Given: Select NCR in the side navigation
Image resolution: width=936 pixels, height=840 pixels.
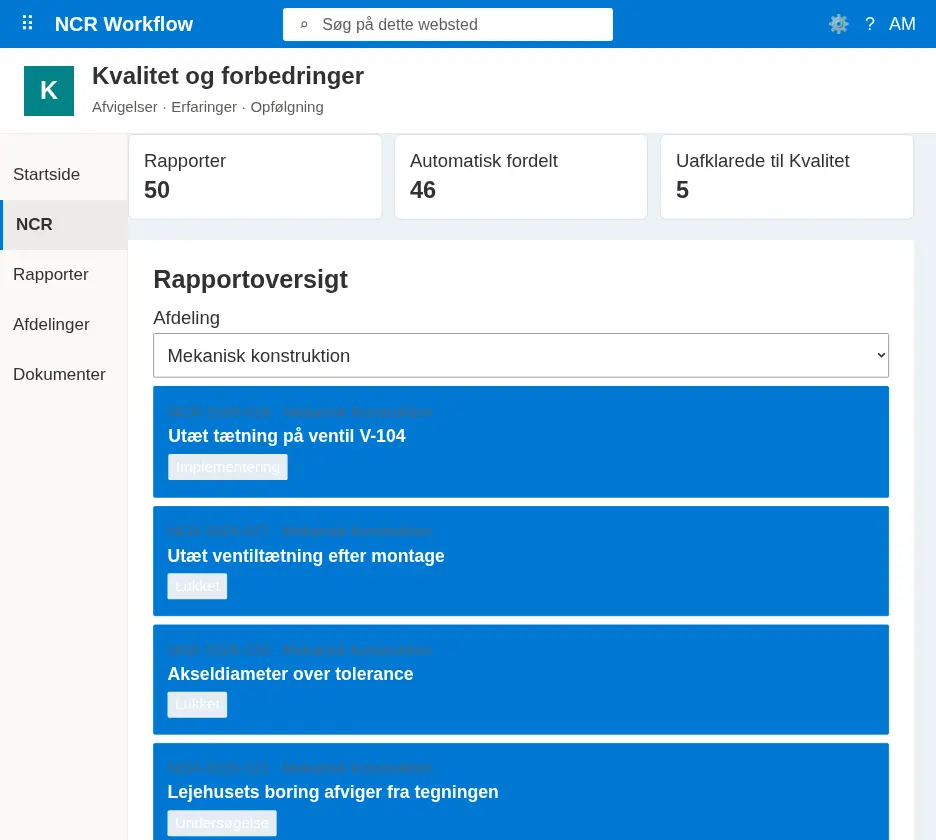Looking at the screenshot, I should (64, 224).
